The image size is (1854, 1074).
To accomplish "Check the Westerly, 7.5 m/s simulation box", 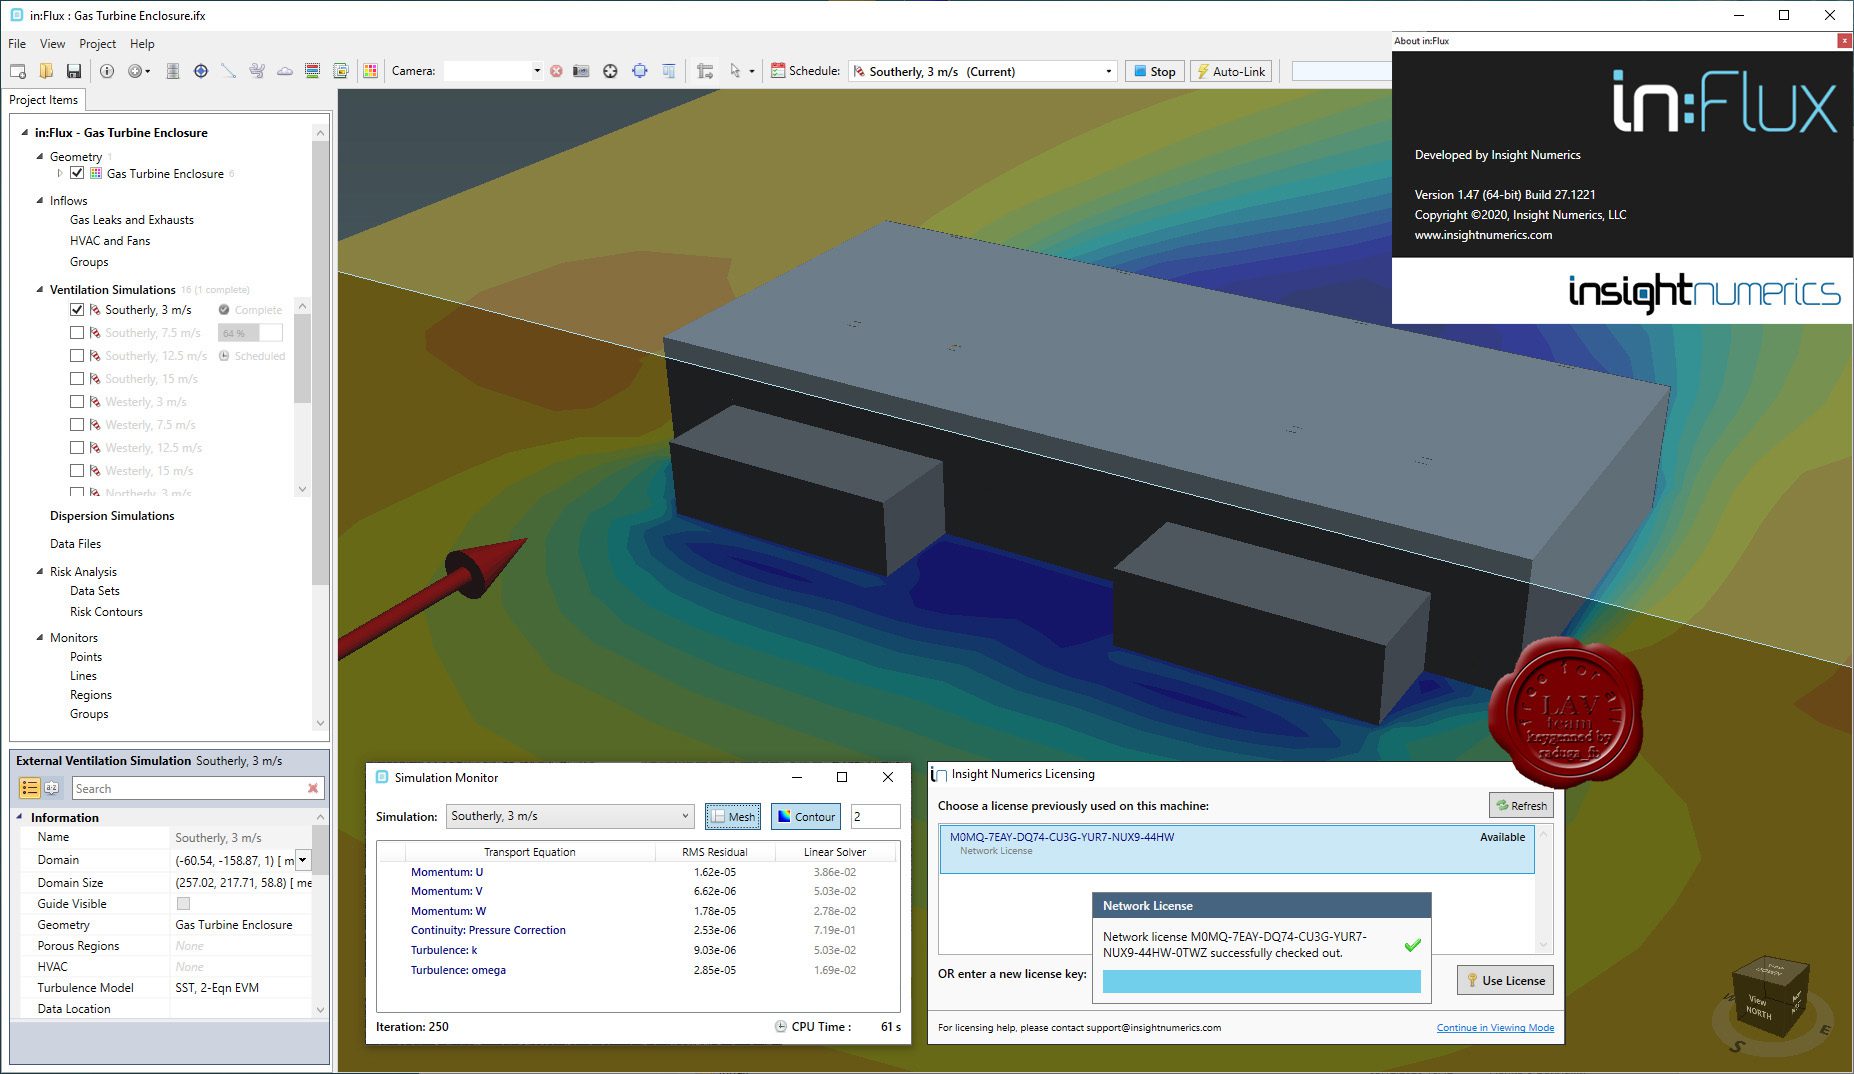I will (x=77, y=424).
